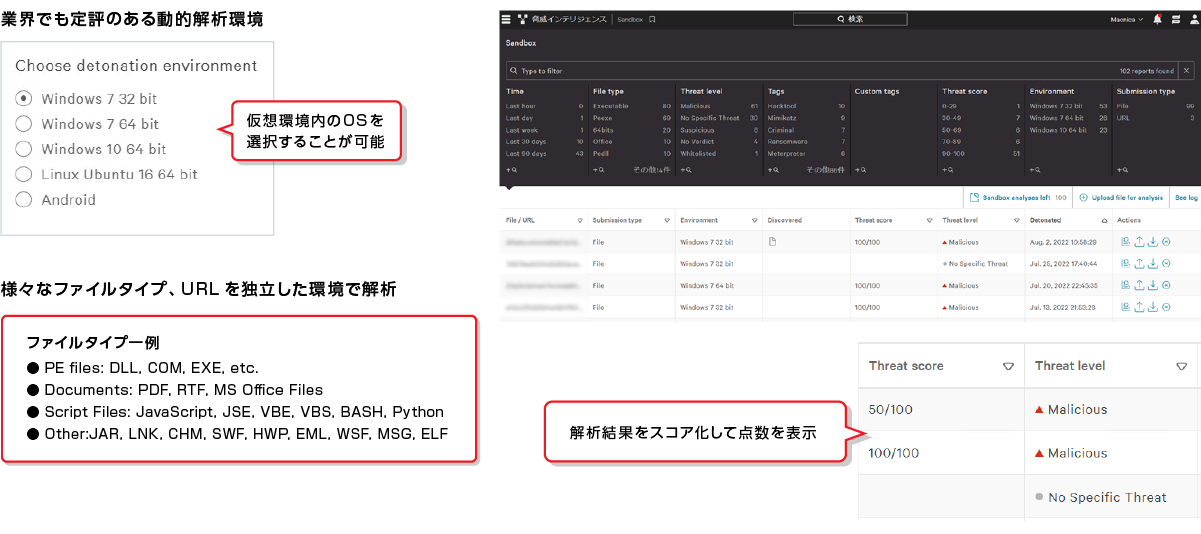Screen dimensions: 1201x534
Task: Open the hamburger menu in the top bar
Action: [x=506, y=19]
